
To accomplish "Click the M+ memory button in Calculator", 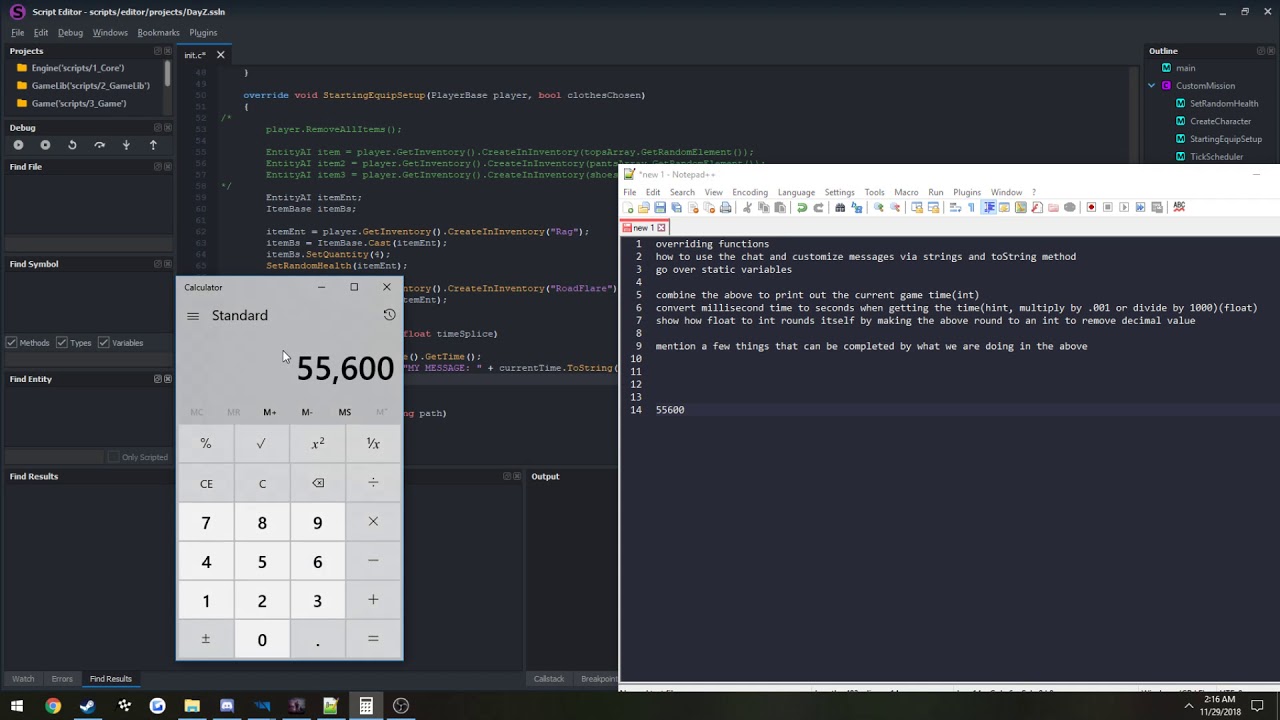I will [x=270, y=412].
